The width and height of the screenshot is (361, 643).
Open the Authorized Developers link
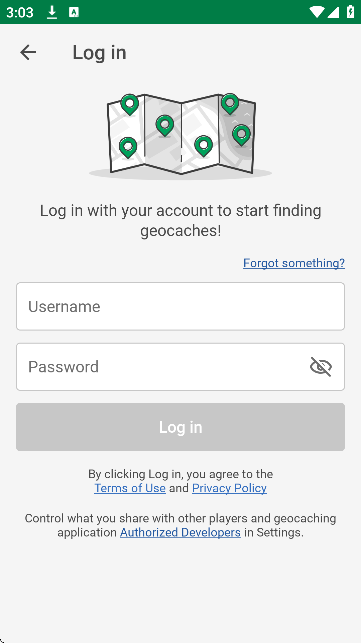click(180, 532)
